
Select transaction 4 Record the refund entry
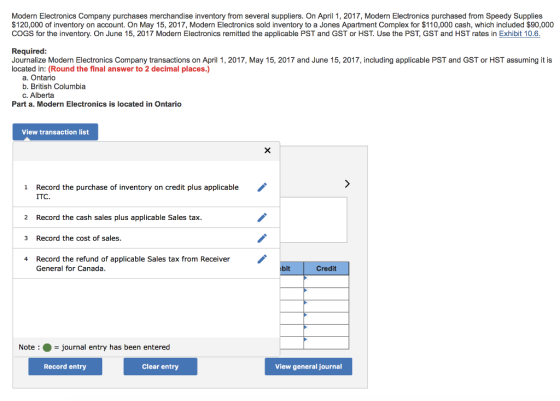point(133,264)
